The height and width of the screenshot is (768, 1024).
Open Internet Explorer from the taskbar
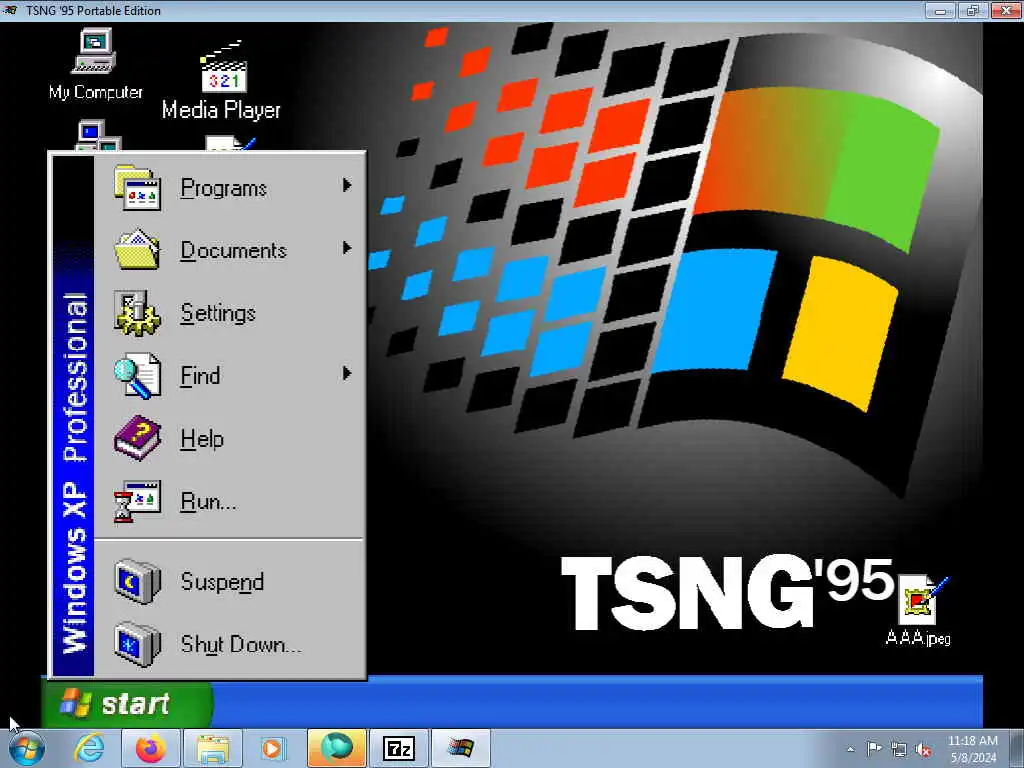89,748
